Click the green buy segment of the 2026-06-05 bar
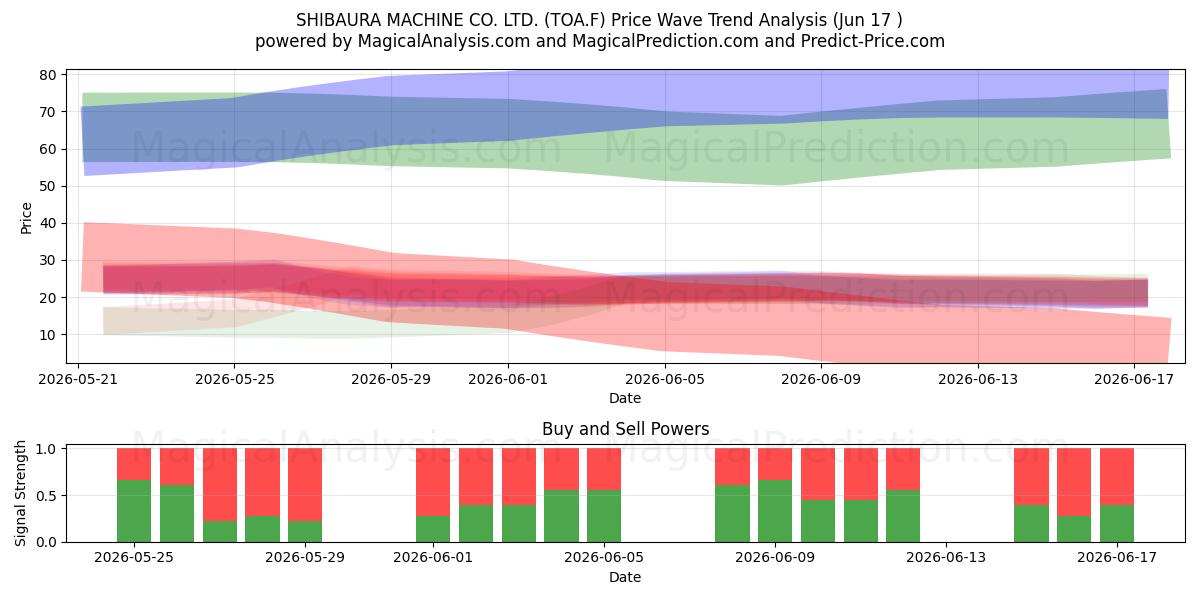The height and width of the screenshot is (600, 1200). (x=604, y=516)
